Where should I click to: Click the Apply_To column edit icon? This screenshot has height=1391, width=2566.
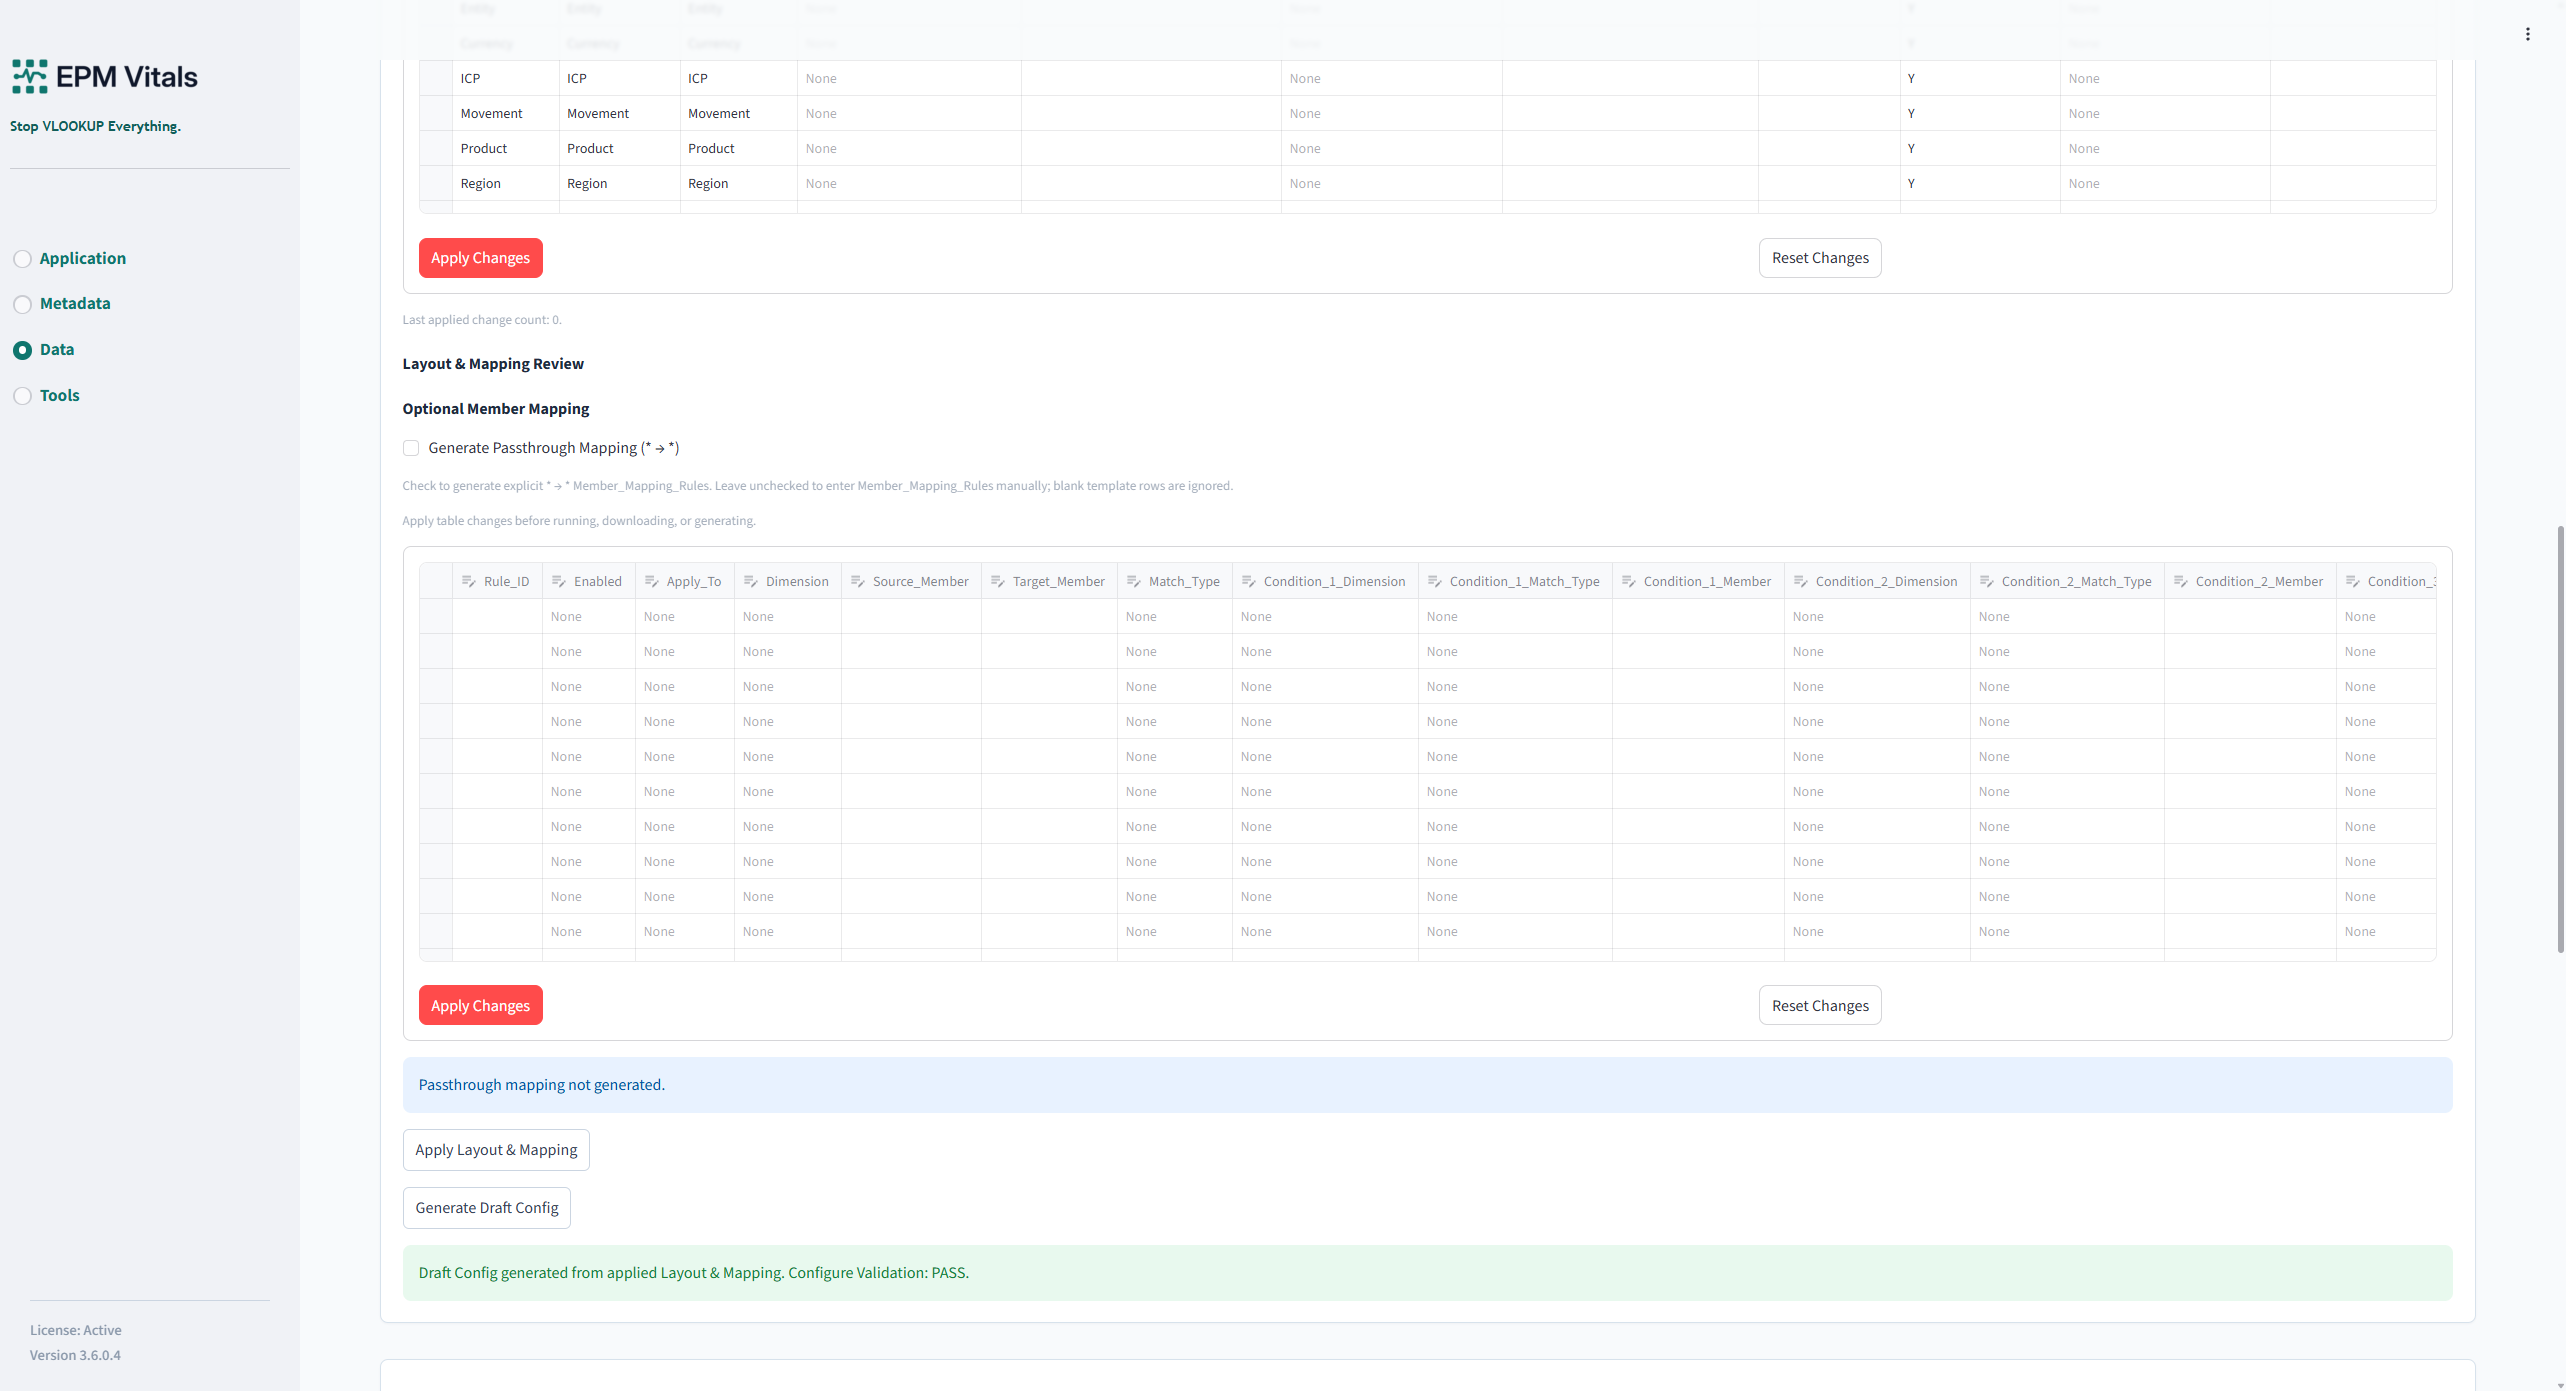651,581
